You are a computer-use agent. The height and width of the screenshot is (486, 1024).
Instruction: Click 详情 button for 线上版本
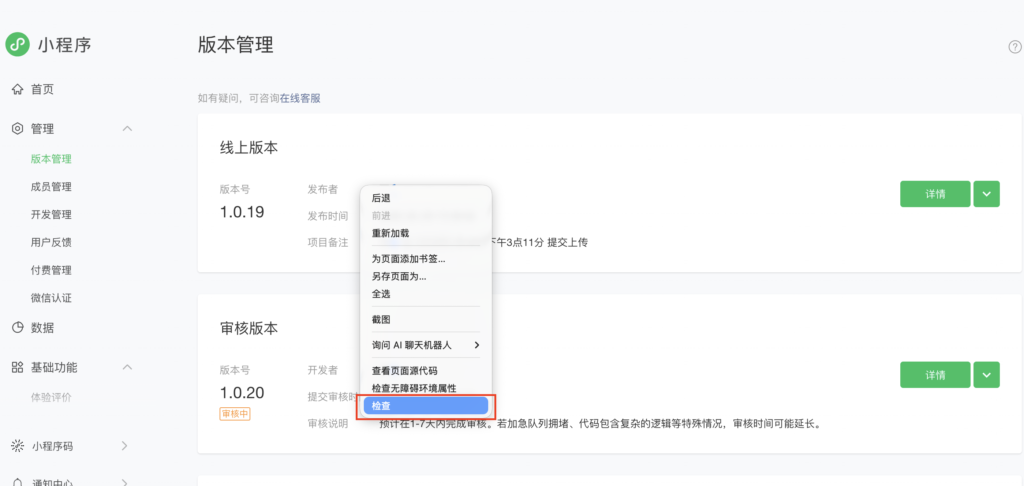click(x=935, y=194)
